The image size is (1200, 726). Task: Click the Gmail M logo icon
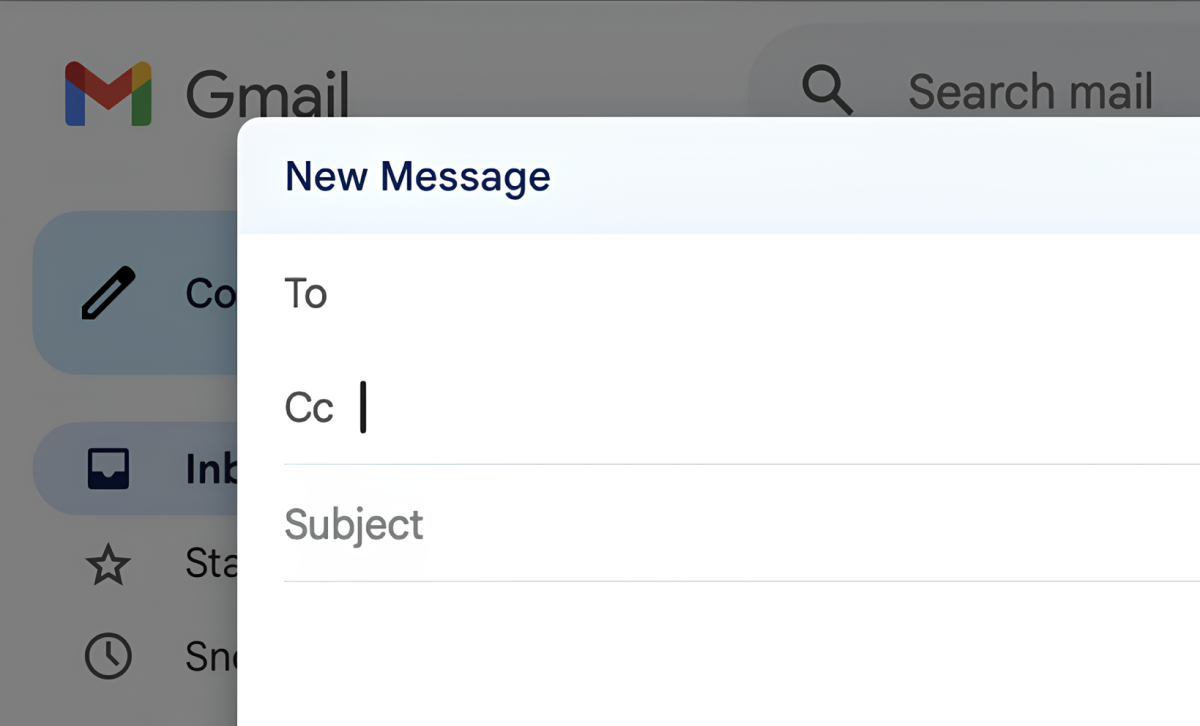point(108,94)
